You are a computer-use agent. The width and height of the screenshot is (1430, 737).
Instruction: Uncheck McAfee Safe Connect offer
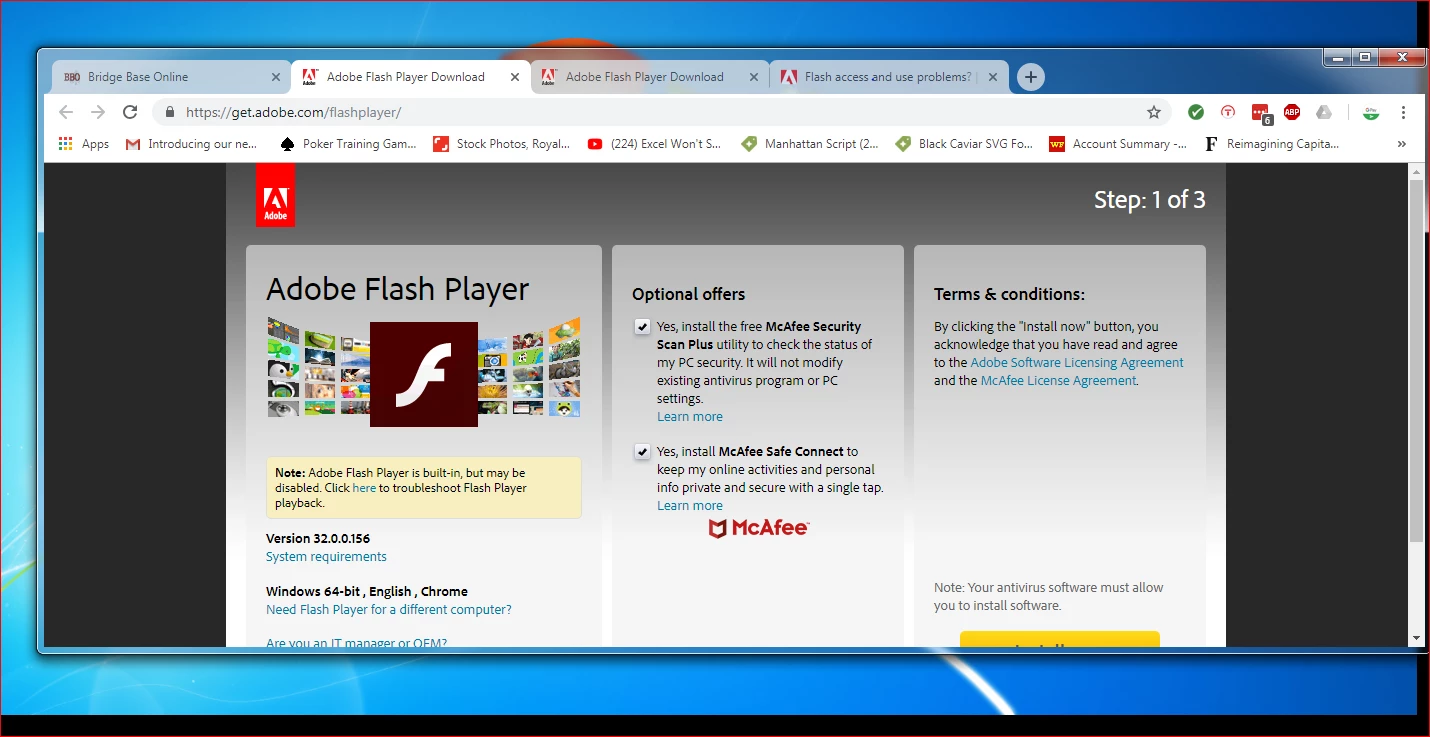coord(642,452)
